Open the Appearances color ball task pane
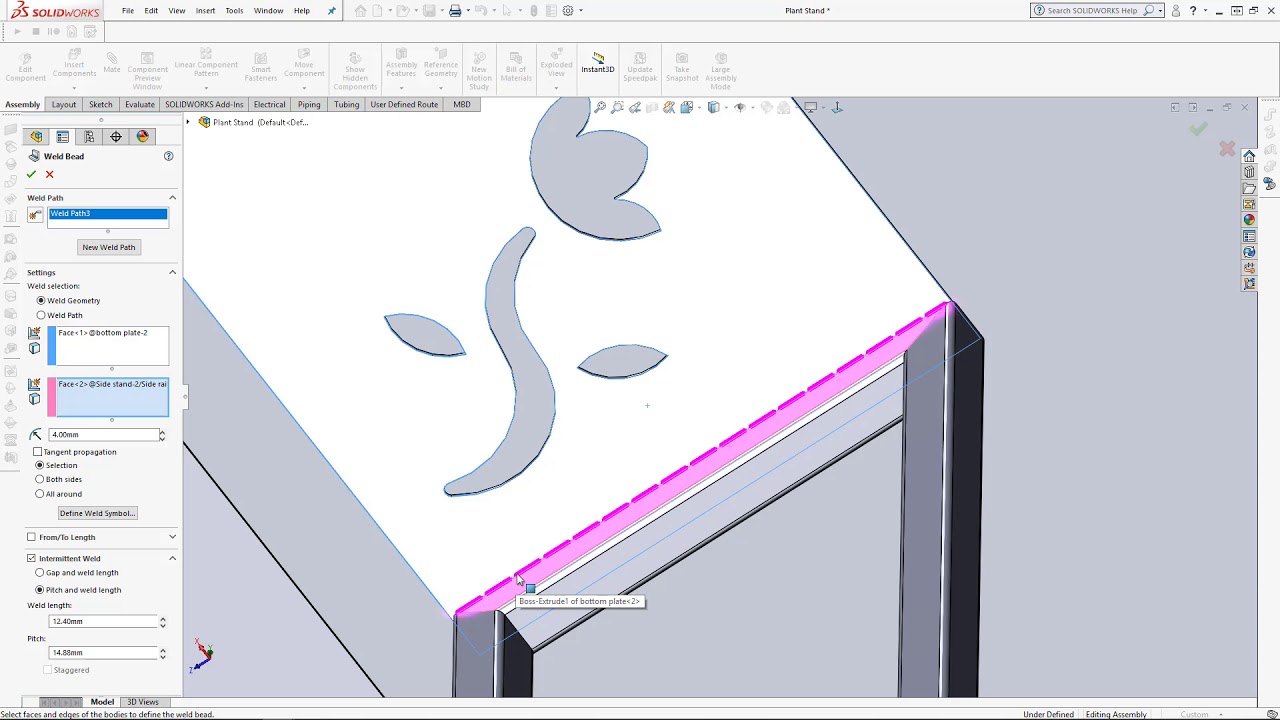Image resolution: width=1280 pixels, height=720 pixels. [1249, 220]
